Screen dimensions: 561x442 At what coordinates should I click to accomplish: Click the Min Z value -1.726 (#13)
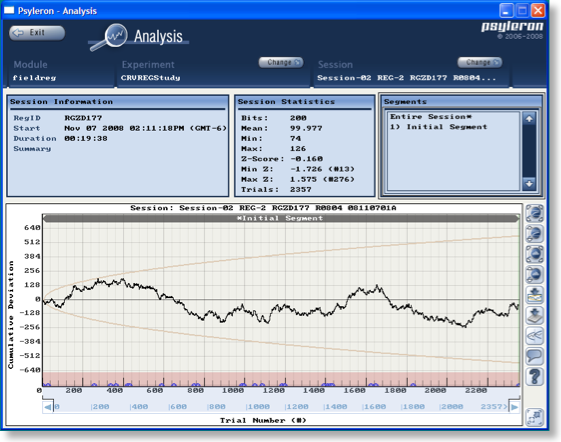click(322, 169)
